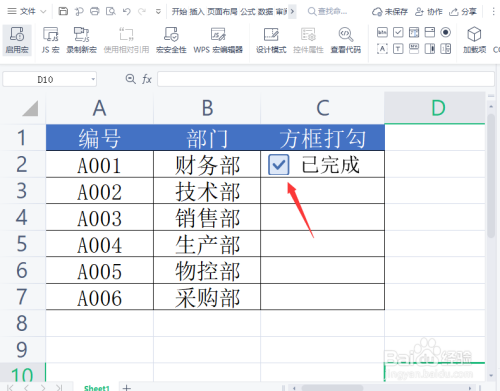The image size is (500, 391).
Task: Click in the formula bar input
Action: (x=326, y=79)
